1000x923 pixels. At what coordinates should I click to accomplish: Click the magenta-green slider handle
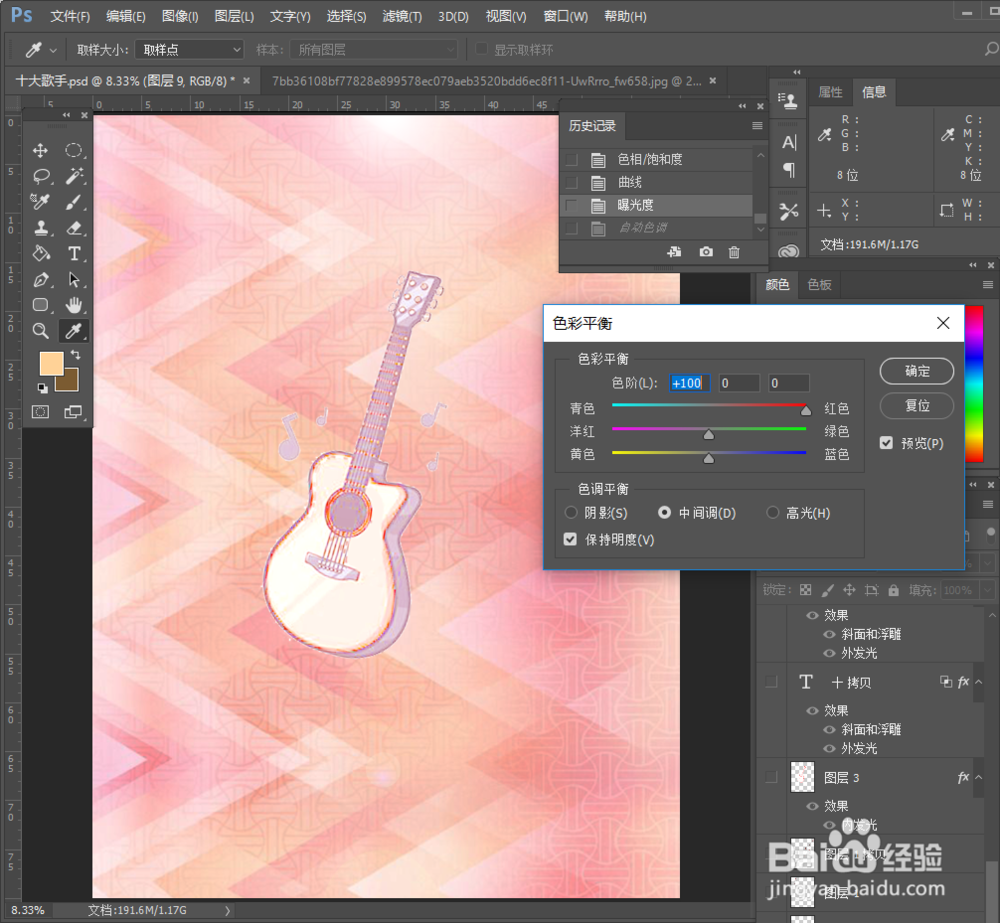[709, 434]
